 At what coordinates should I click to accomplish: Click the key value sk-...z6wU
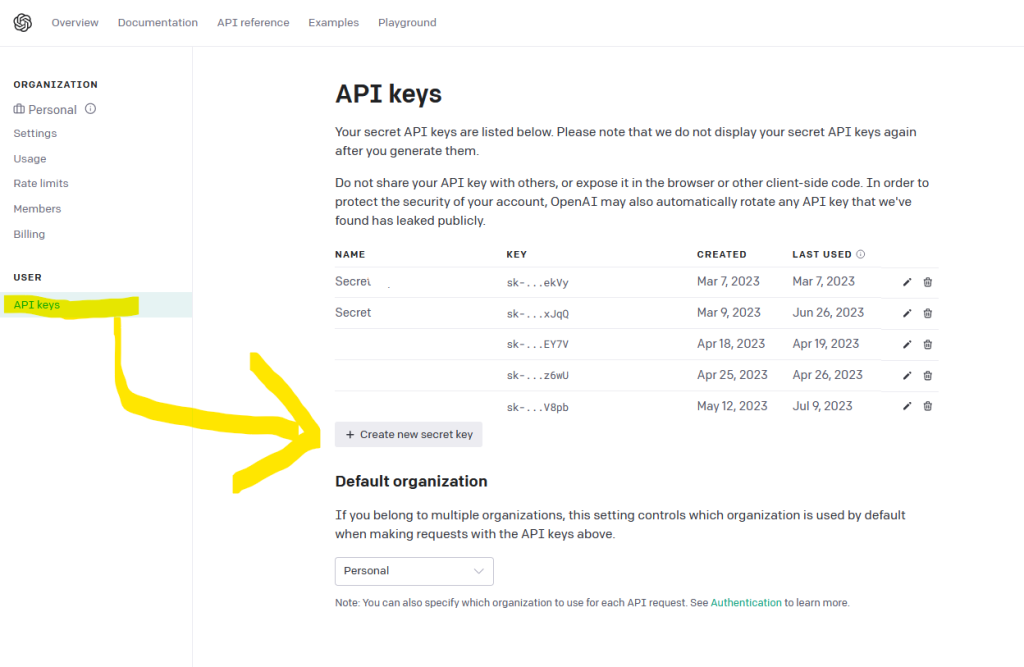coord(537,376)
